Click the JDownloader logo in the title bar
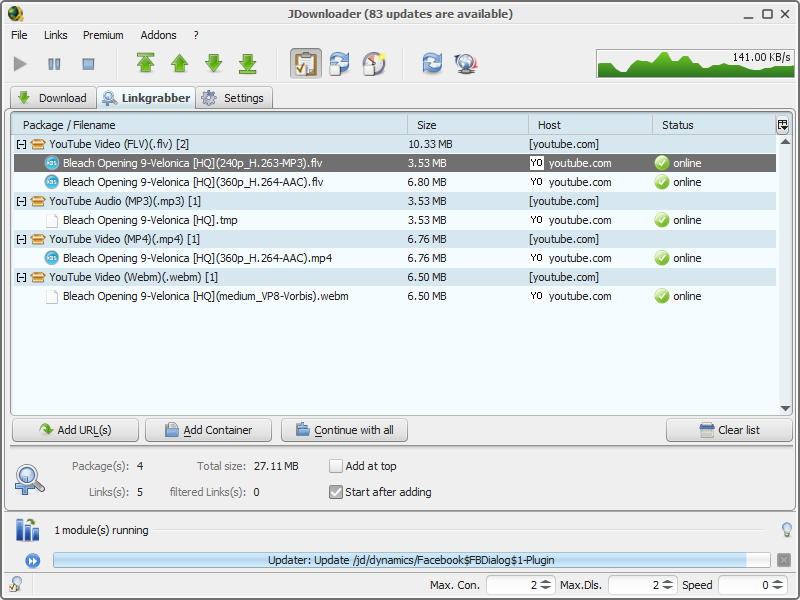This screenshot has height=600, width=800. (16, 14)
